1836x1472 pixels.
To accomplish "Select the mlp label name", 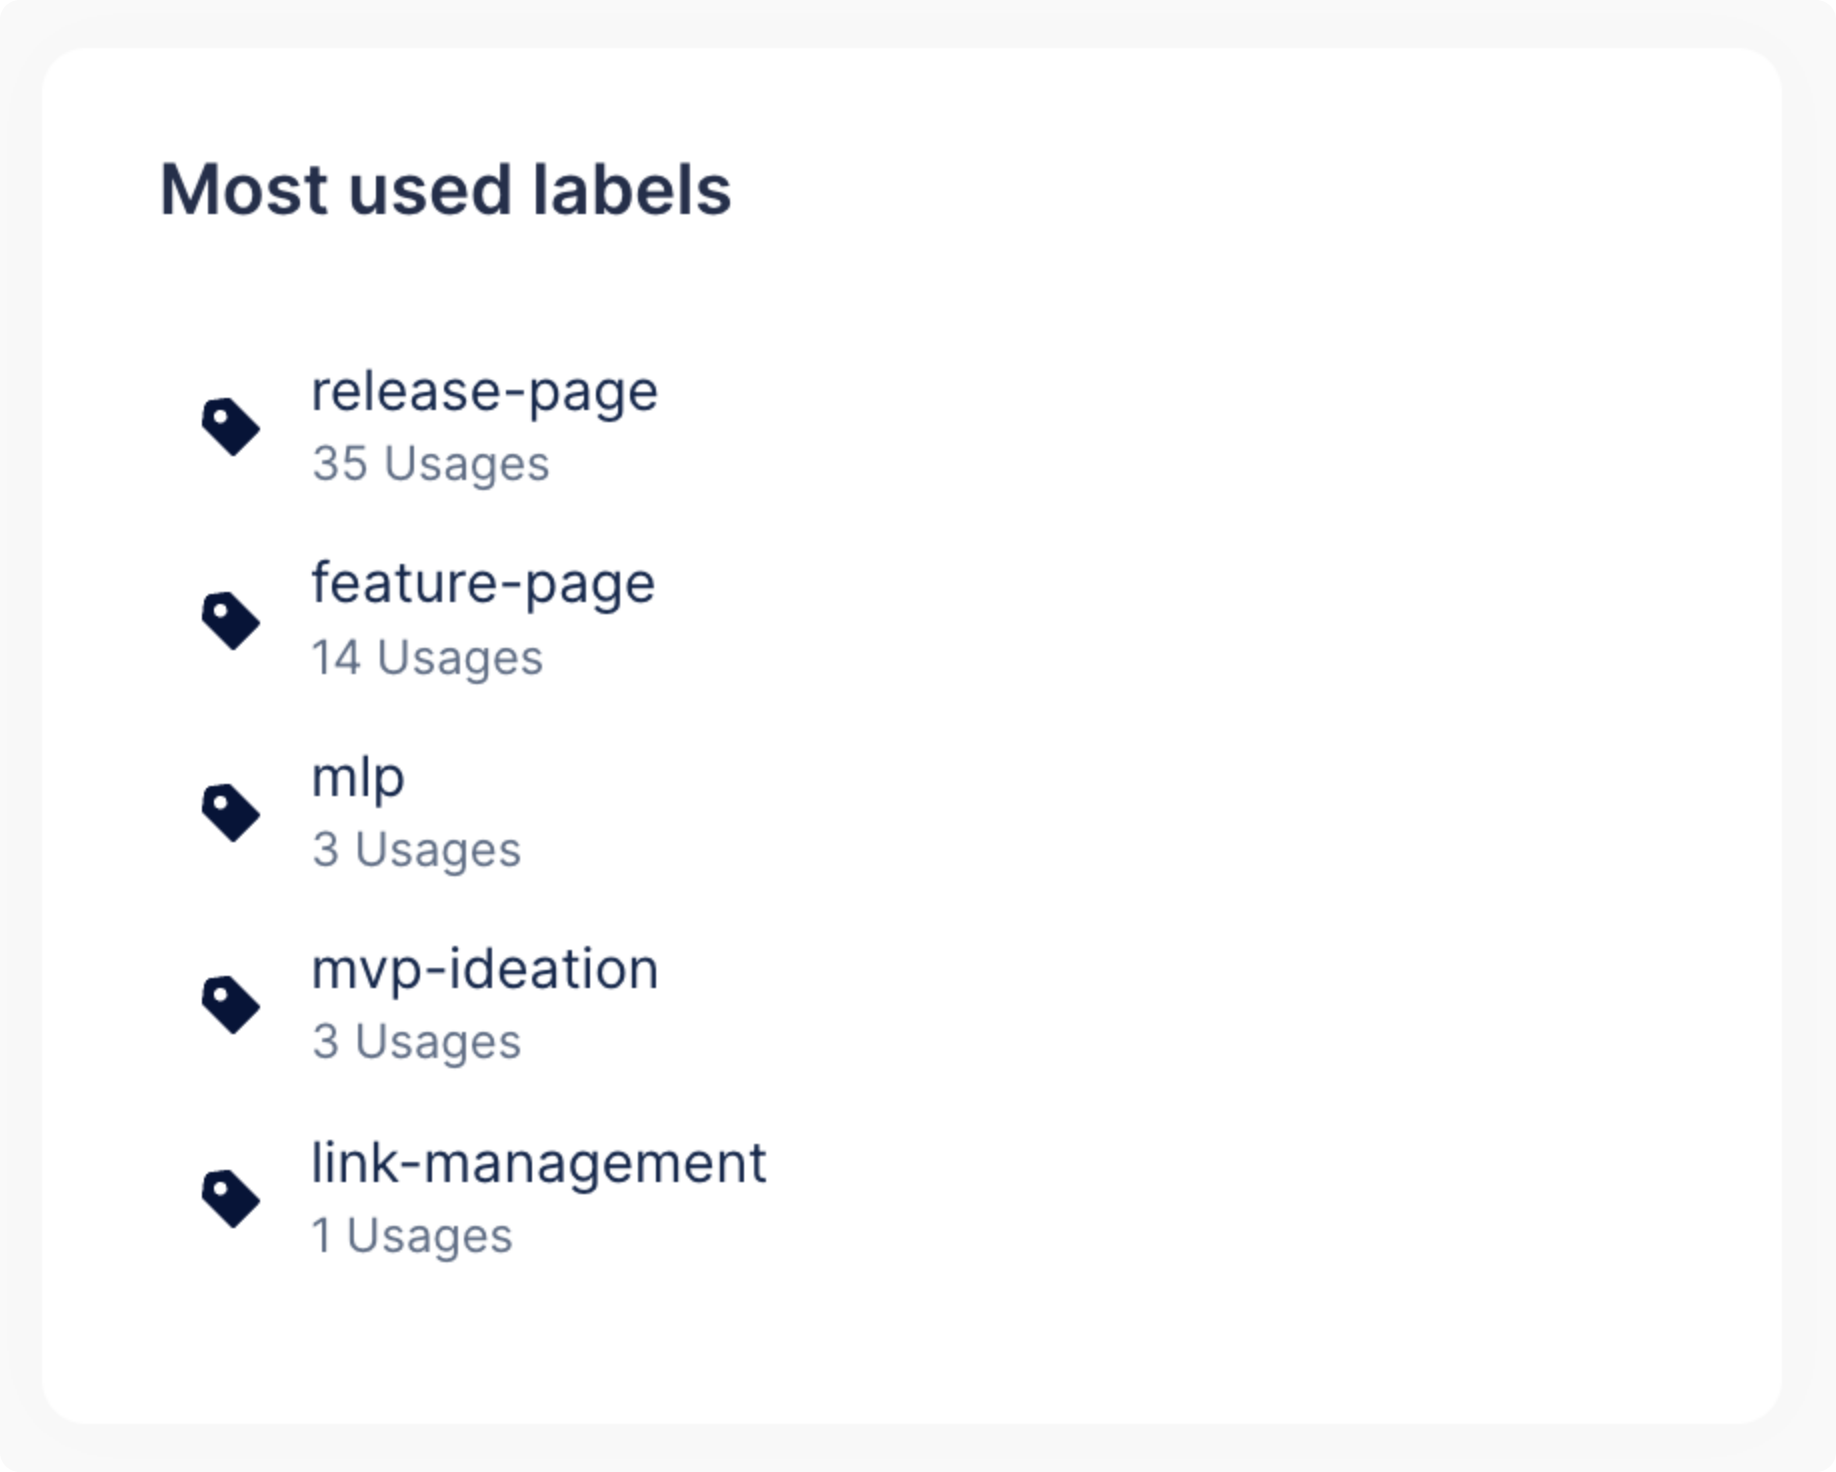I will pos(357,777).
